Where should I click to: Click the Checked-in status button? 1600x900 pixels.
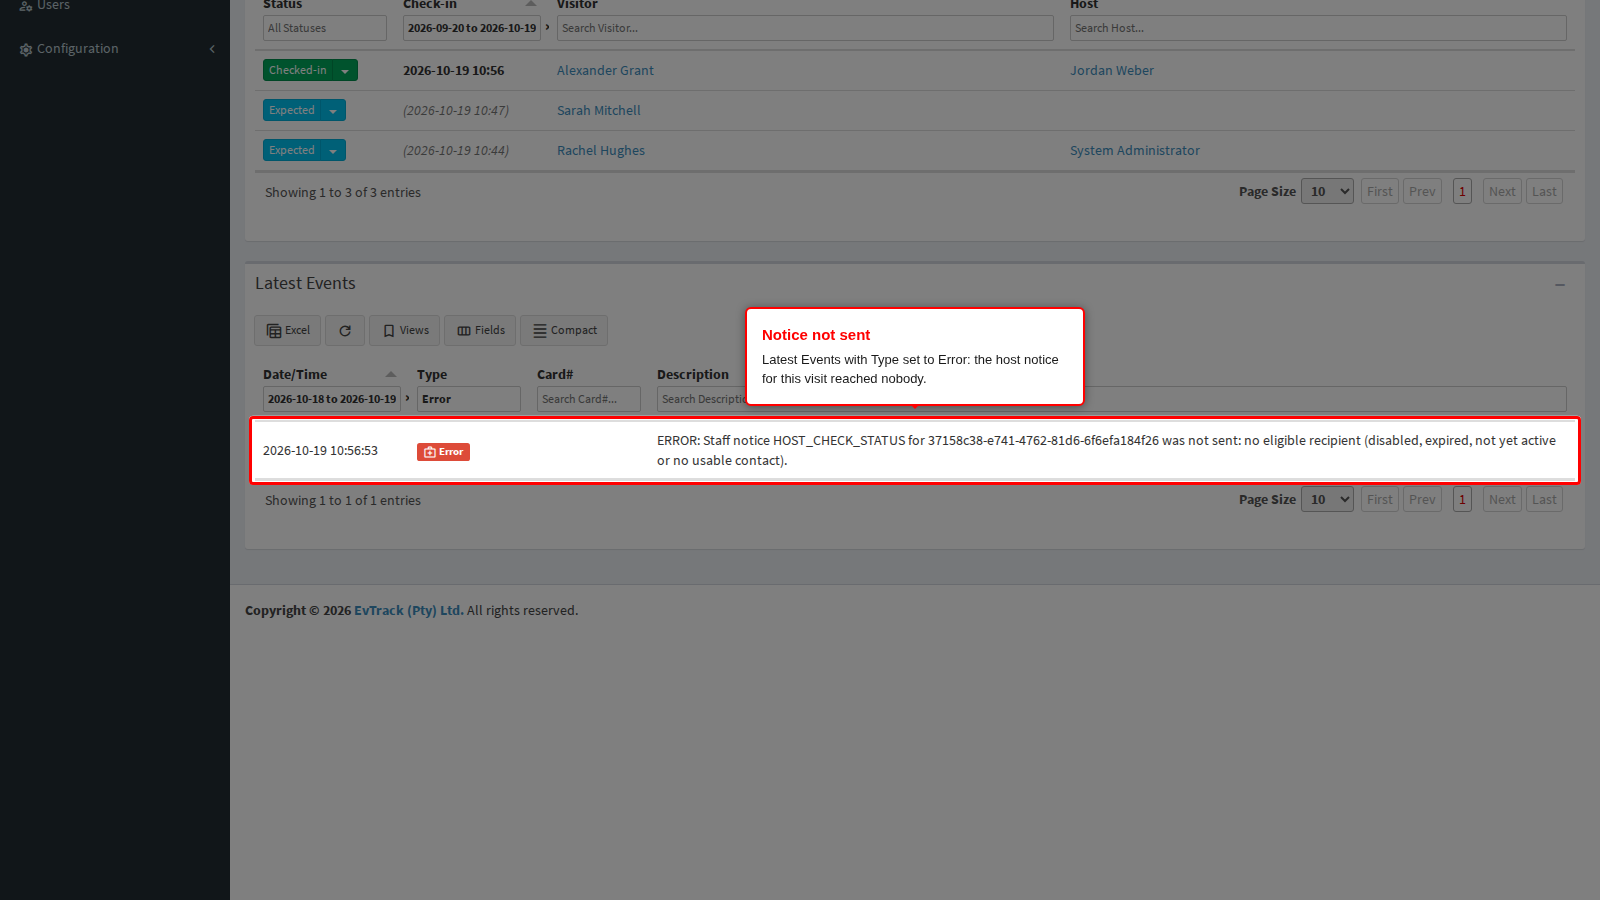[x=298, y=71]
